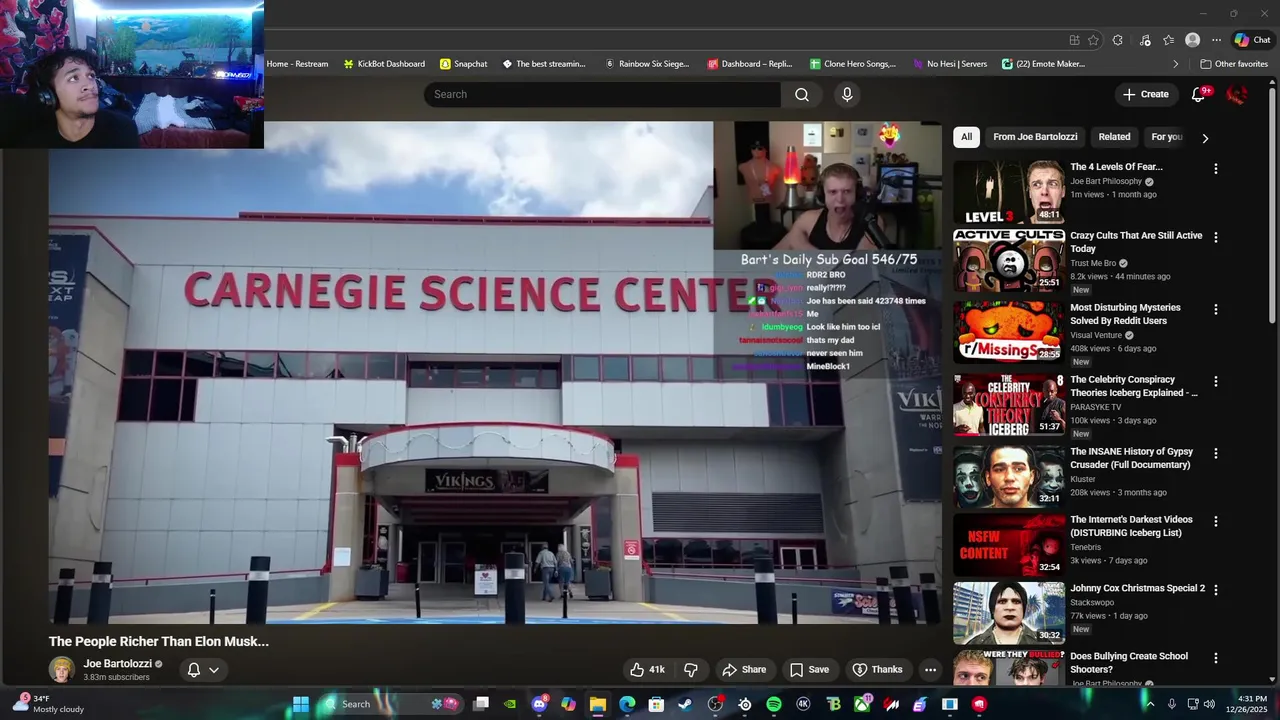
Task: Expand more favorites bar items chevron
Action: coord(1176,64)
